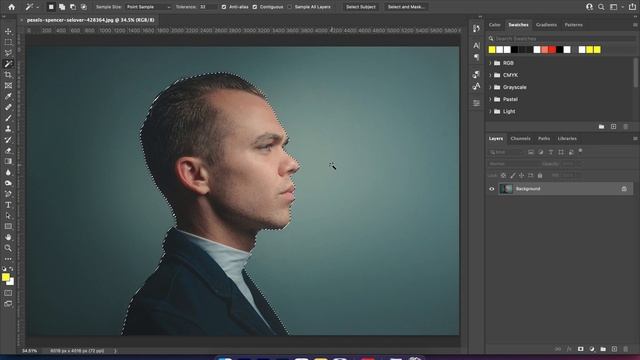This screenshot has height=360, width=640.
Task: Click the Search Swatches field
Action: 562,39
